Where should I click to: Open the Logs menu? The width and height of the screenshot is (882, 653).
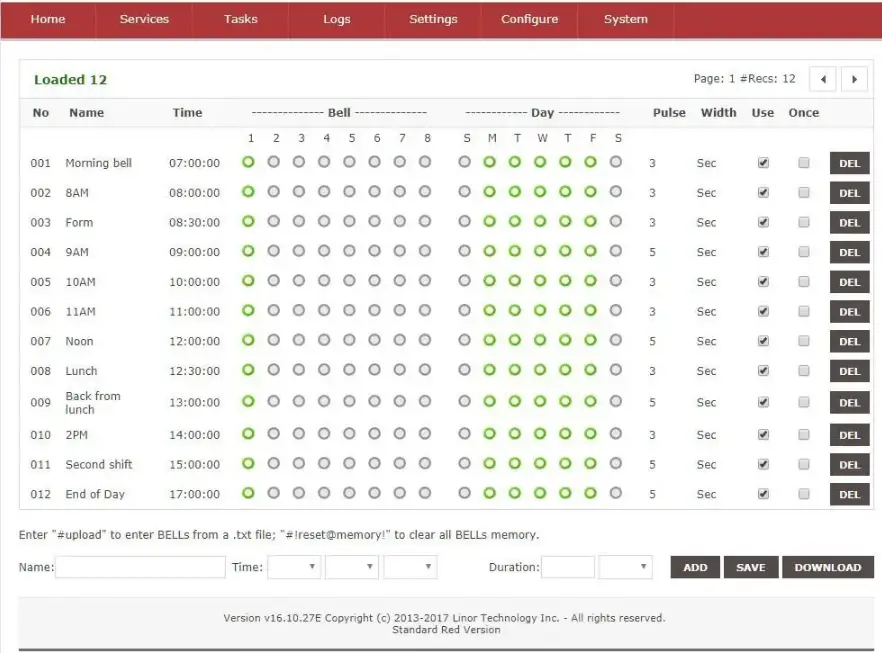pos(336,18)
